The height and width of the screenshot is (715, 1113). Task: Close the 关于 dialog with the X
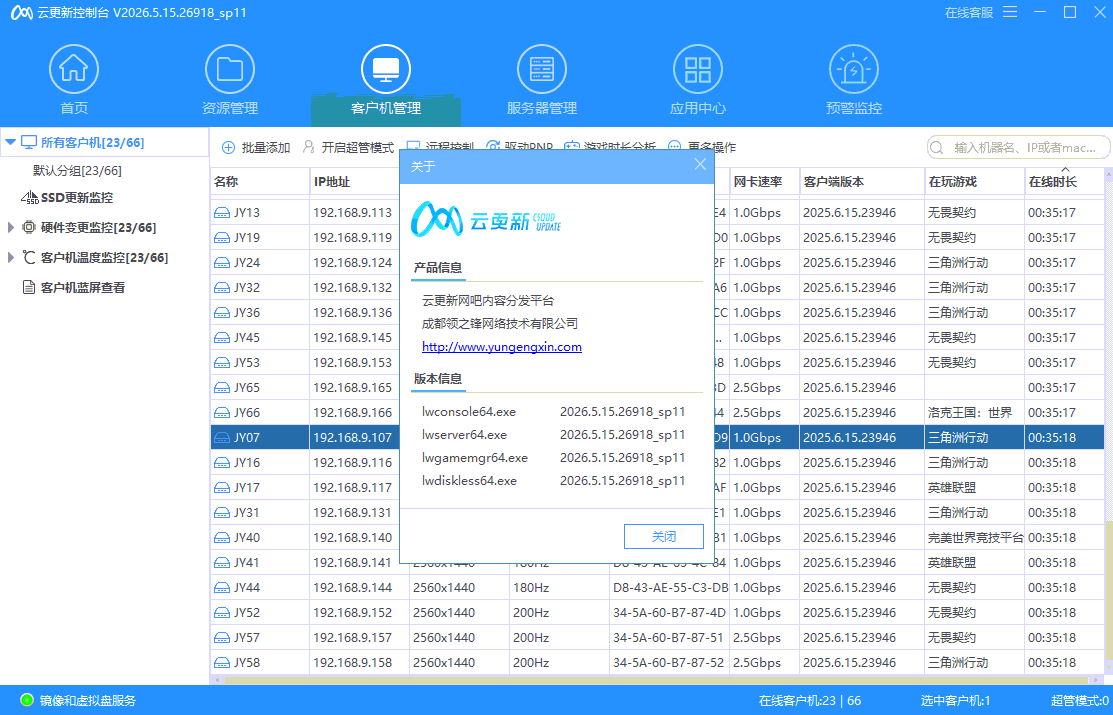pyautogui.click(x=700, y=165)
